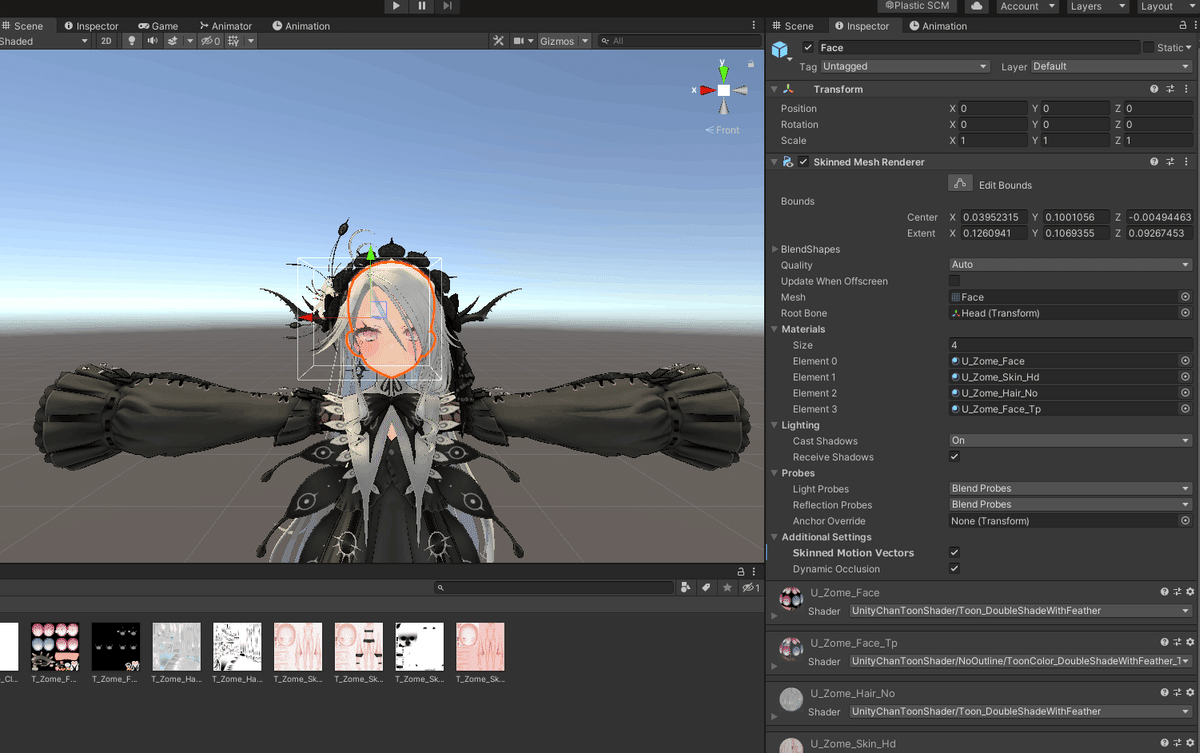Viewport: 1200px width, 753px height.
Task: Toggle scene grid visibility icon
Action: click(233, 41)
